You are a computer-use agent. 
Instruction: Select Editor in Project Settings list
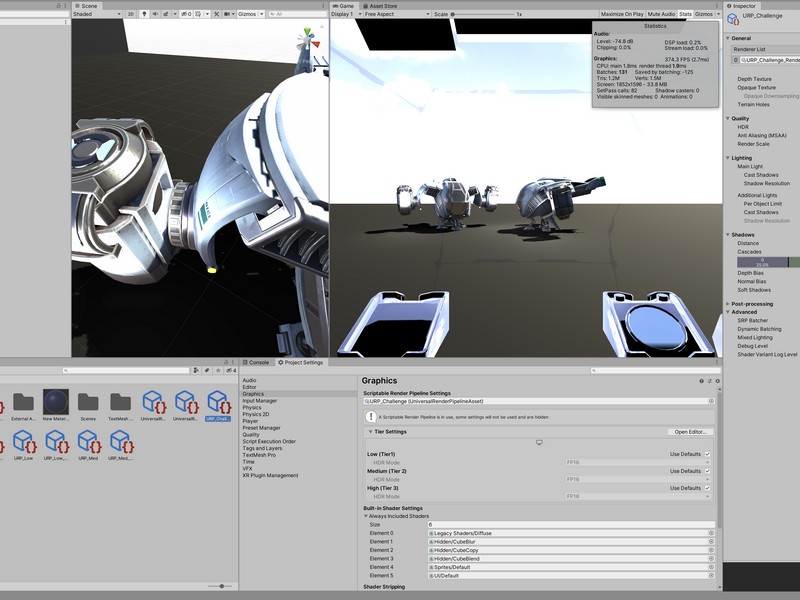pos(249,387)
